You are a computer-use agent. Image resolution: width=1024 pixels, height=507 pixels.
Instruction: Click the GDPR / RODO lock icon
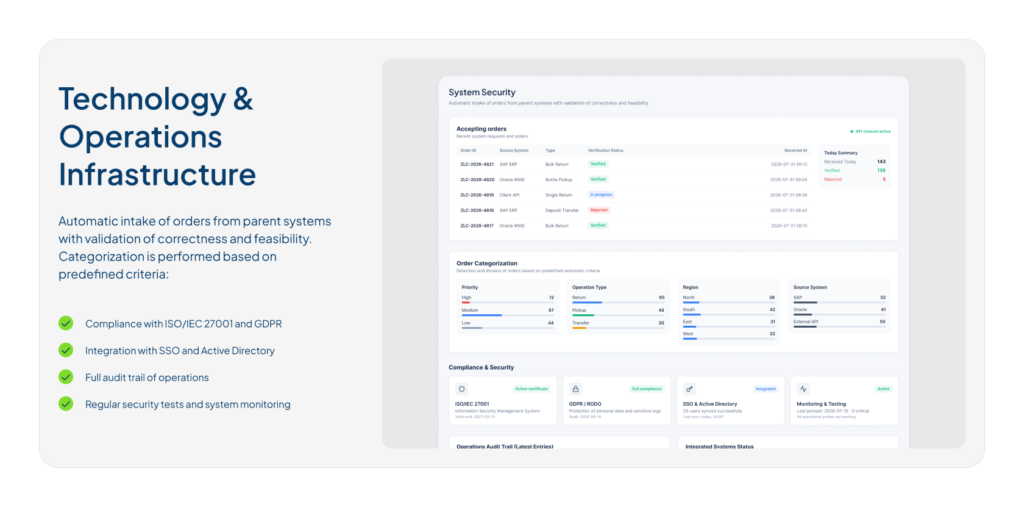[x=575, y=389]
